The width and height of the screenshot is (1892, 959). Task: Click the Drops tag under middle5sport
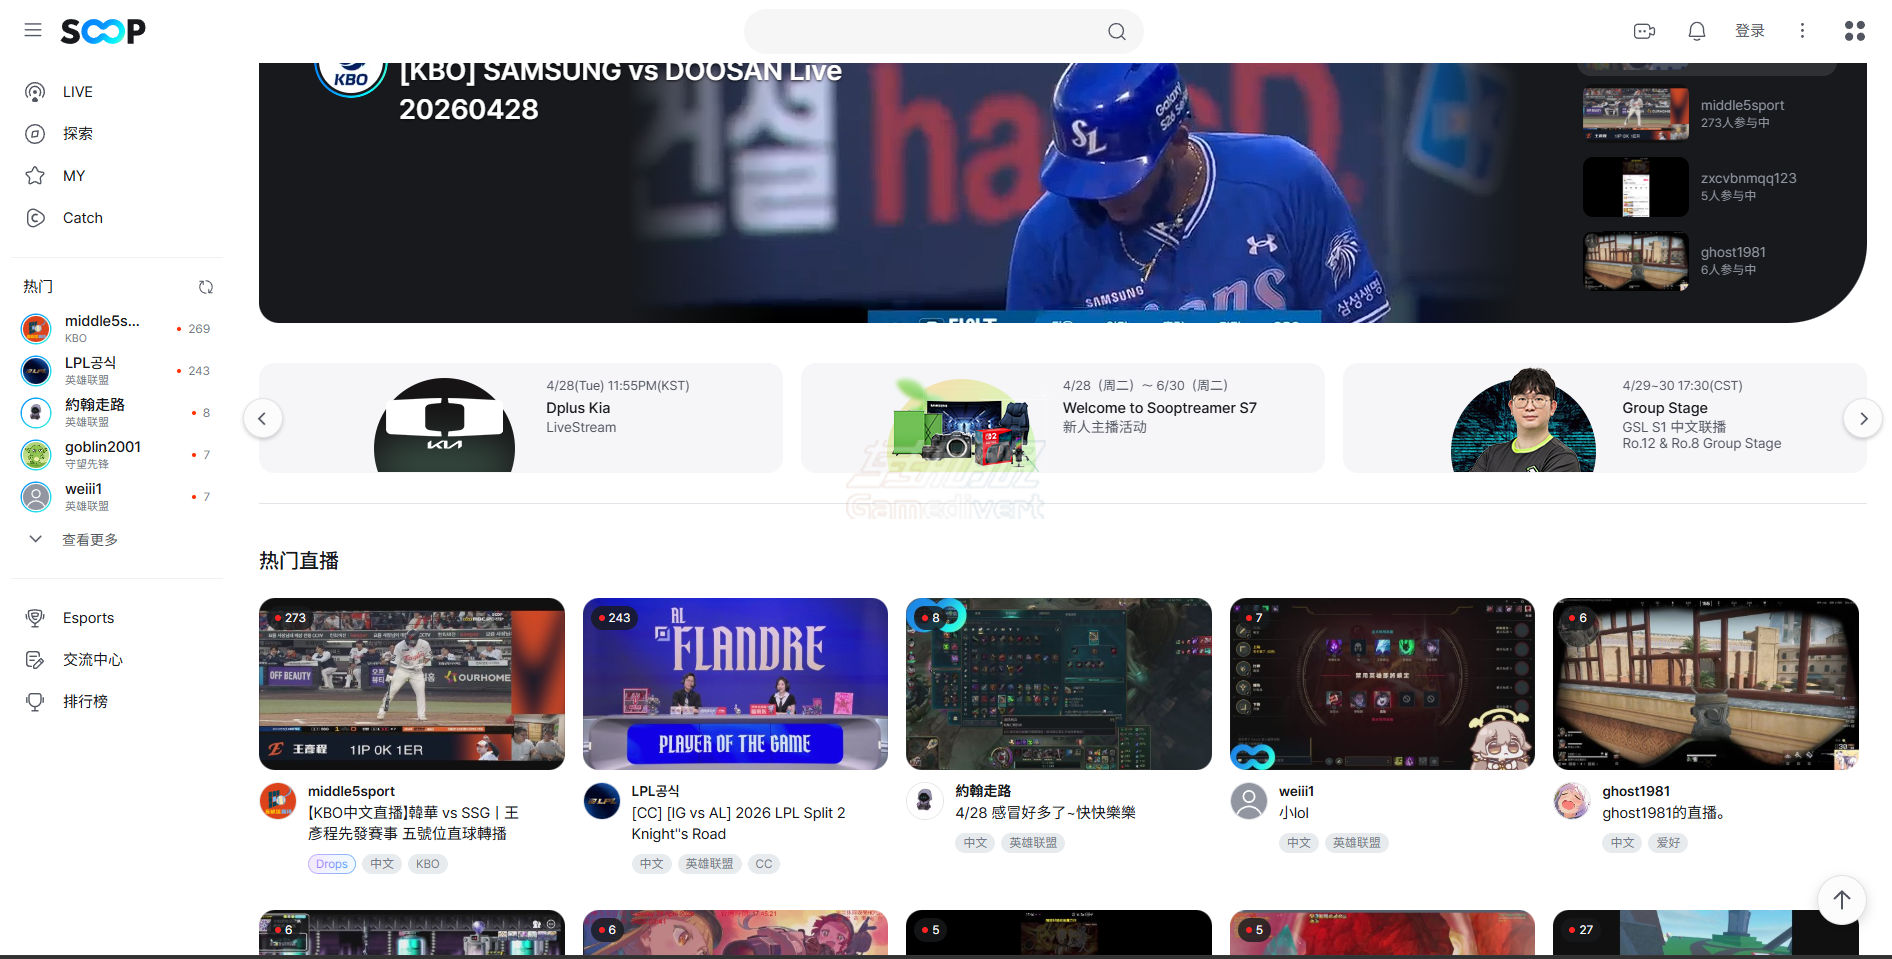(x=331, y=864)
